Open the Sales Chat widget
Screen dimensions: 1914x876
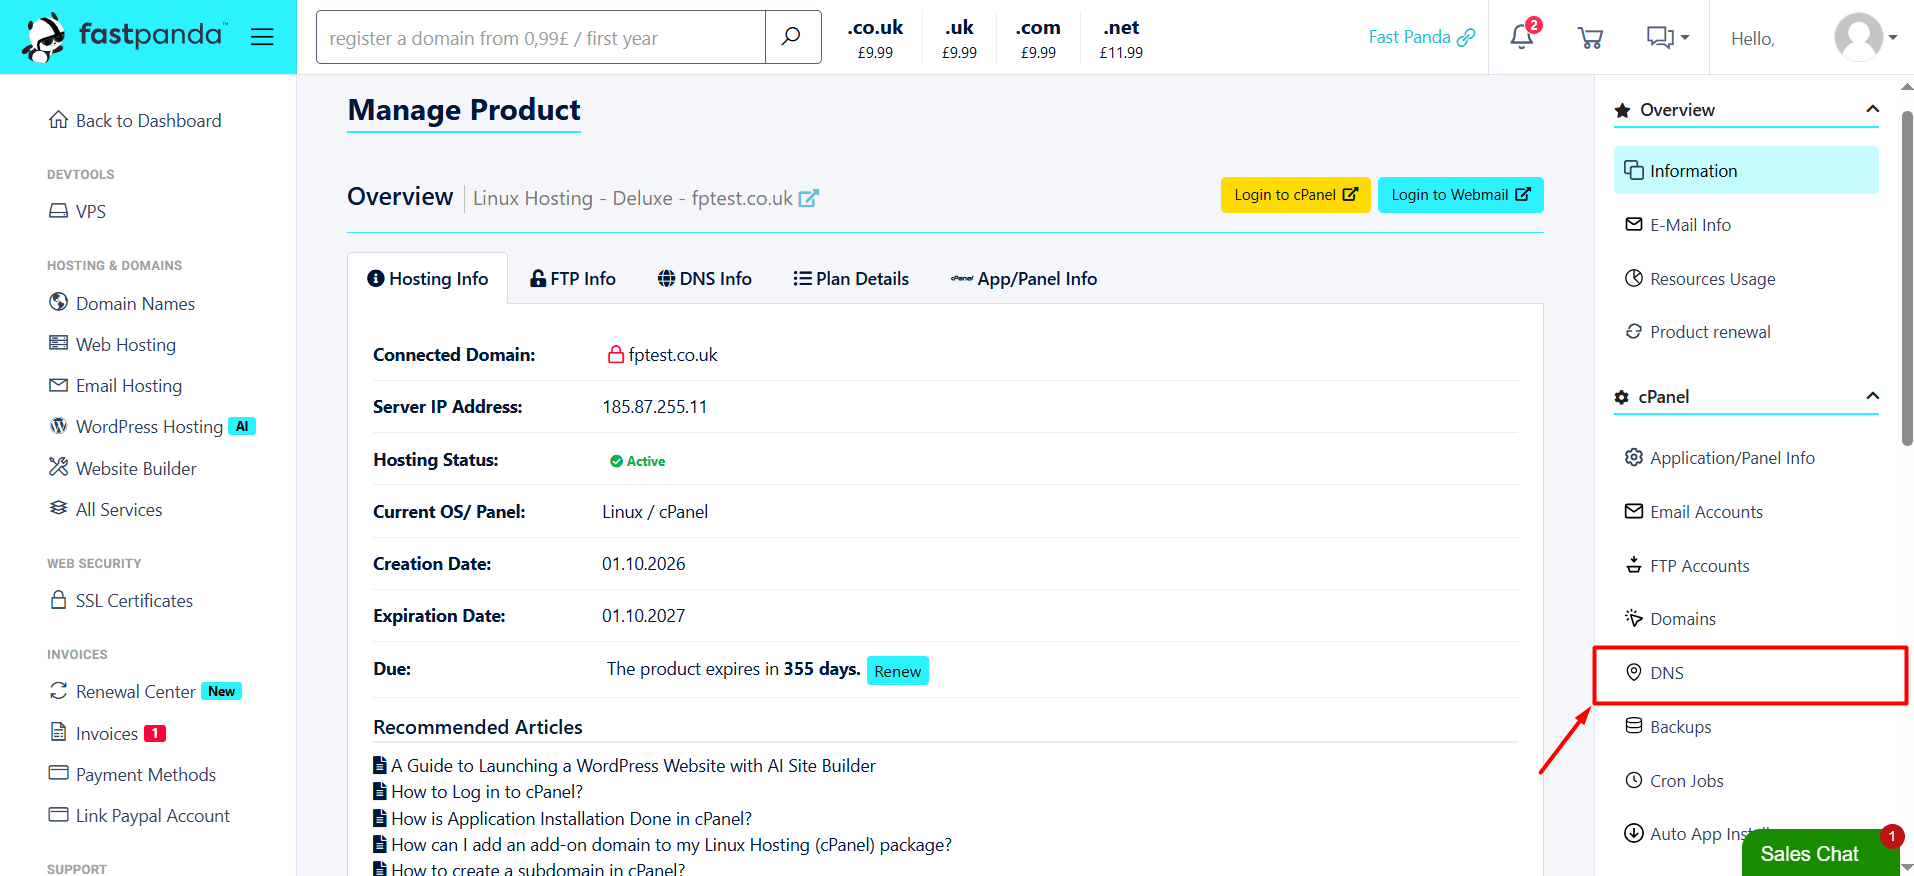click(x=1820, y=853)
